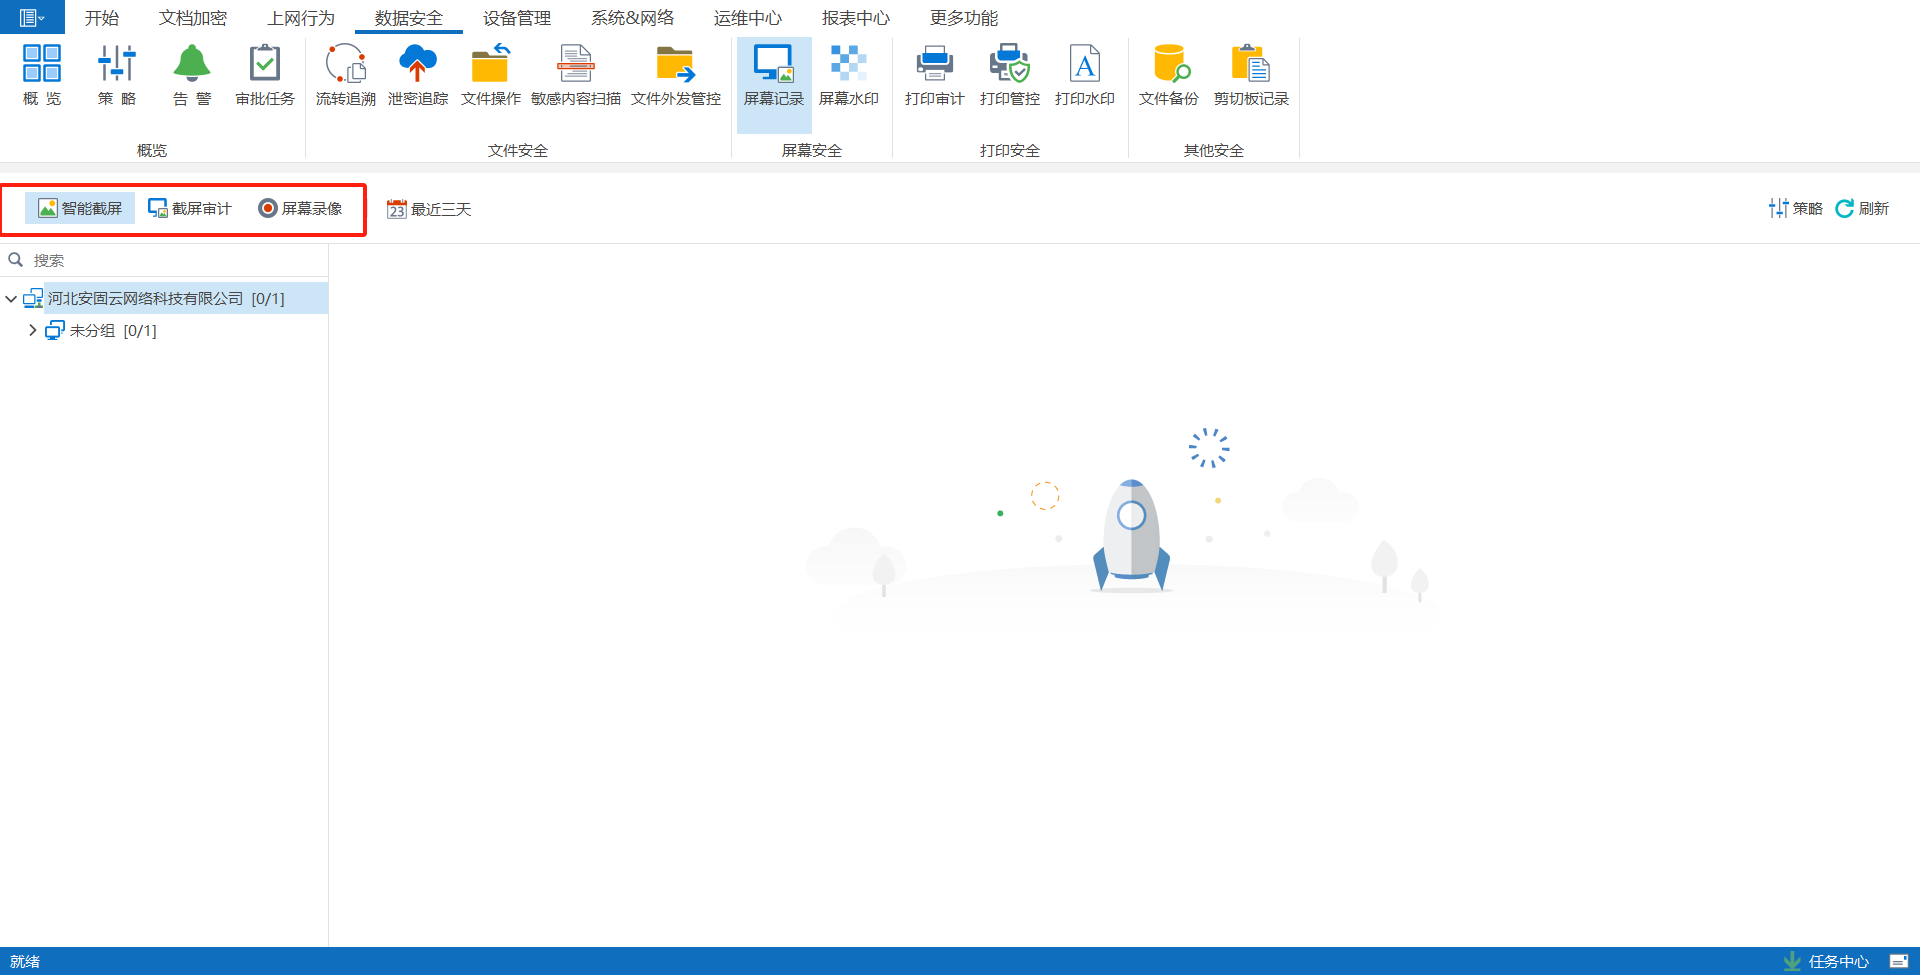This screenshot has width=1920, height=975.
Task: Open 策略 settings beside refresh
Action: click(x=1796, y=208)
